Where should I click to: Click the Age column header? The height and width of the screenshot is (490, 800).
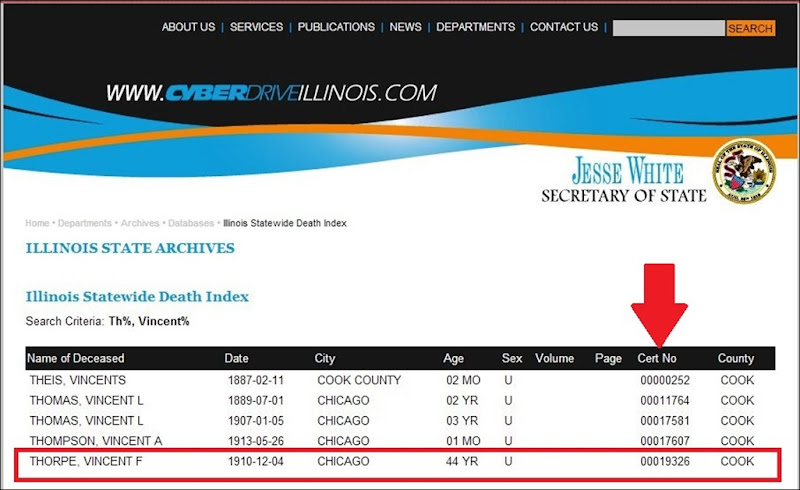(453, 358)
